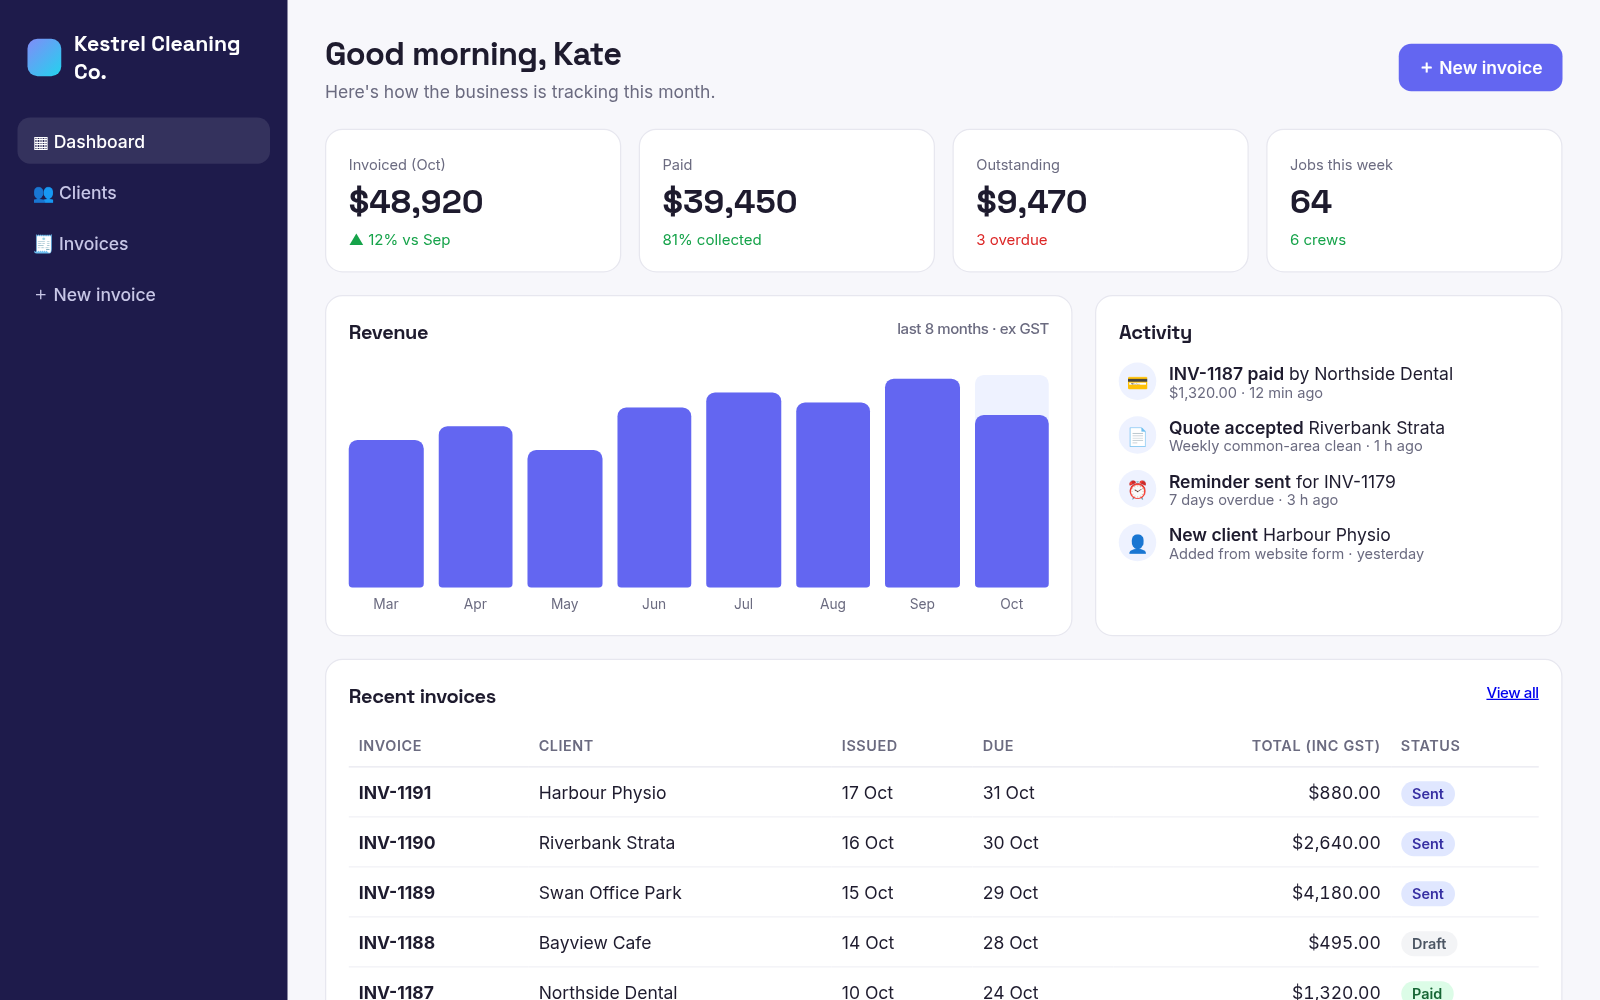Click the Jobs this week 64 card
Screen dimensions: 1600x1000
tap(1414, 200)
